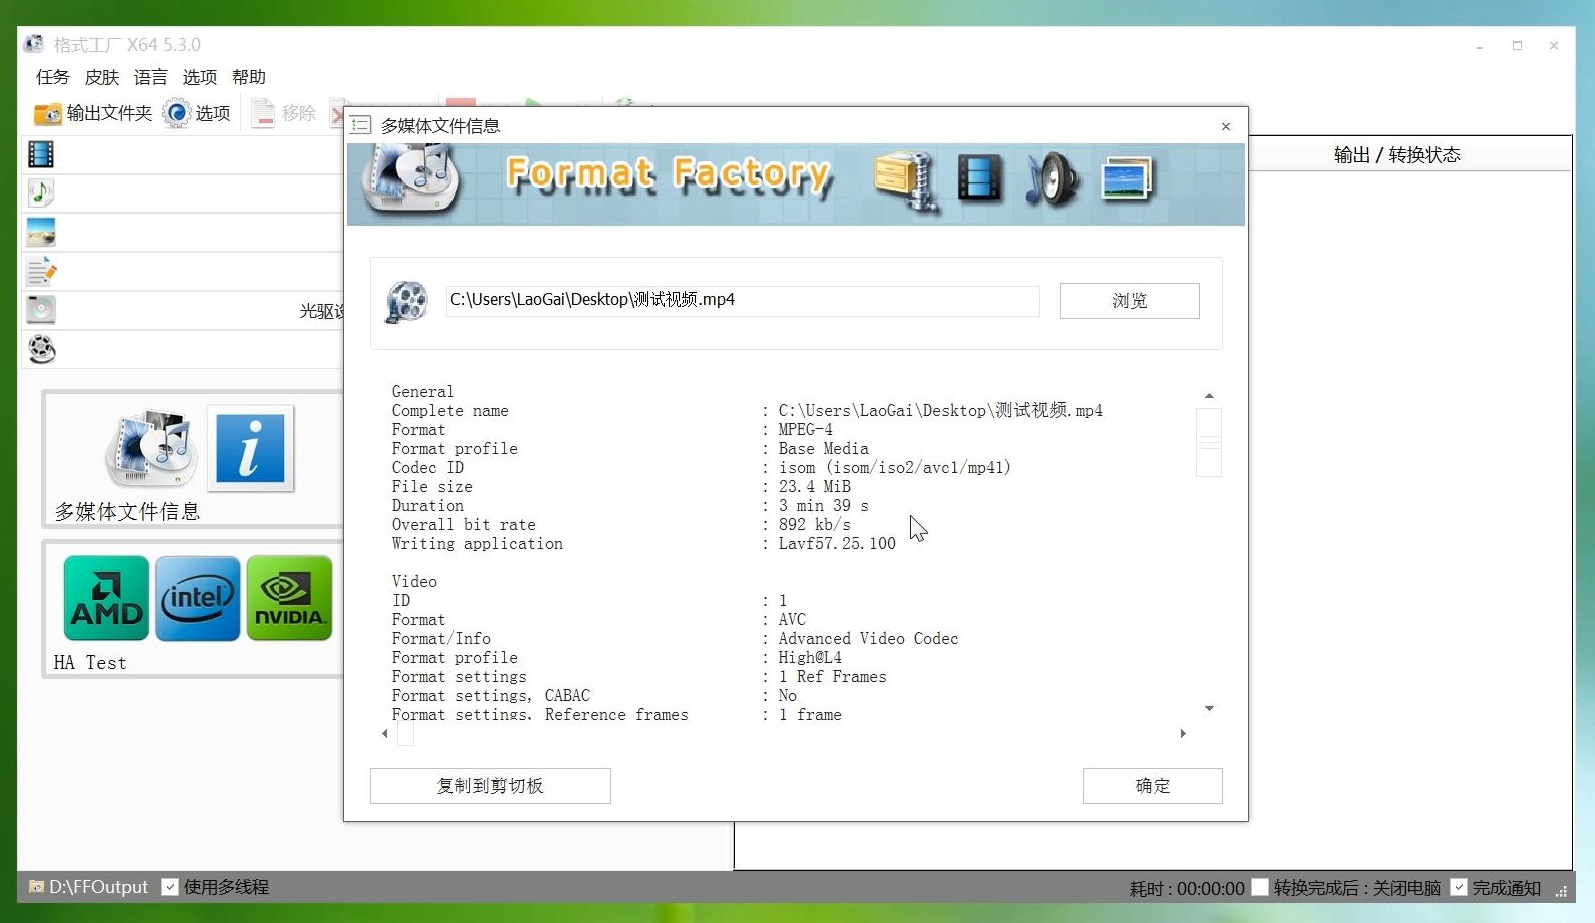
Task: Click the horizontal scrollbar left arrow
Action: tap(385, 734)
